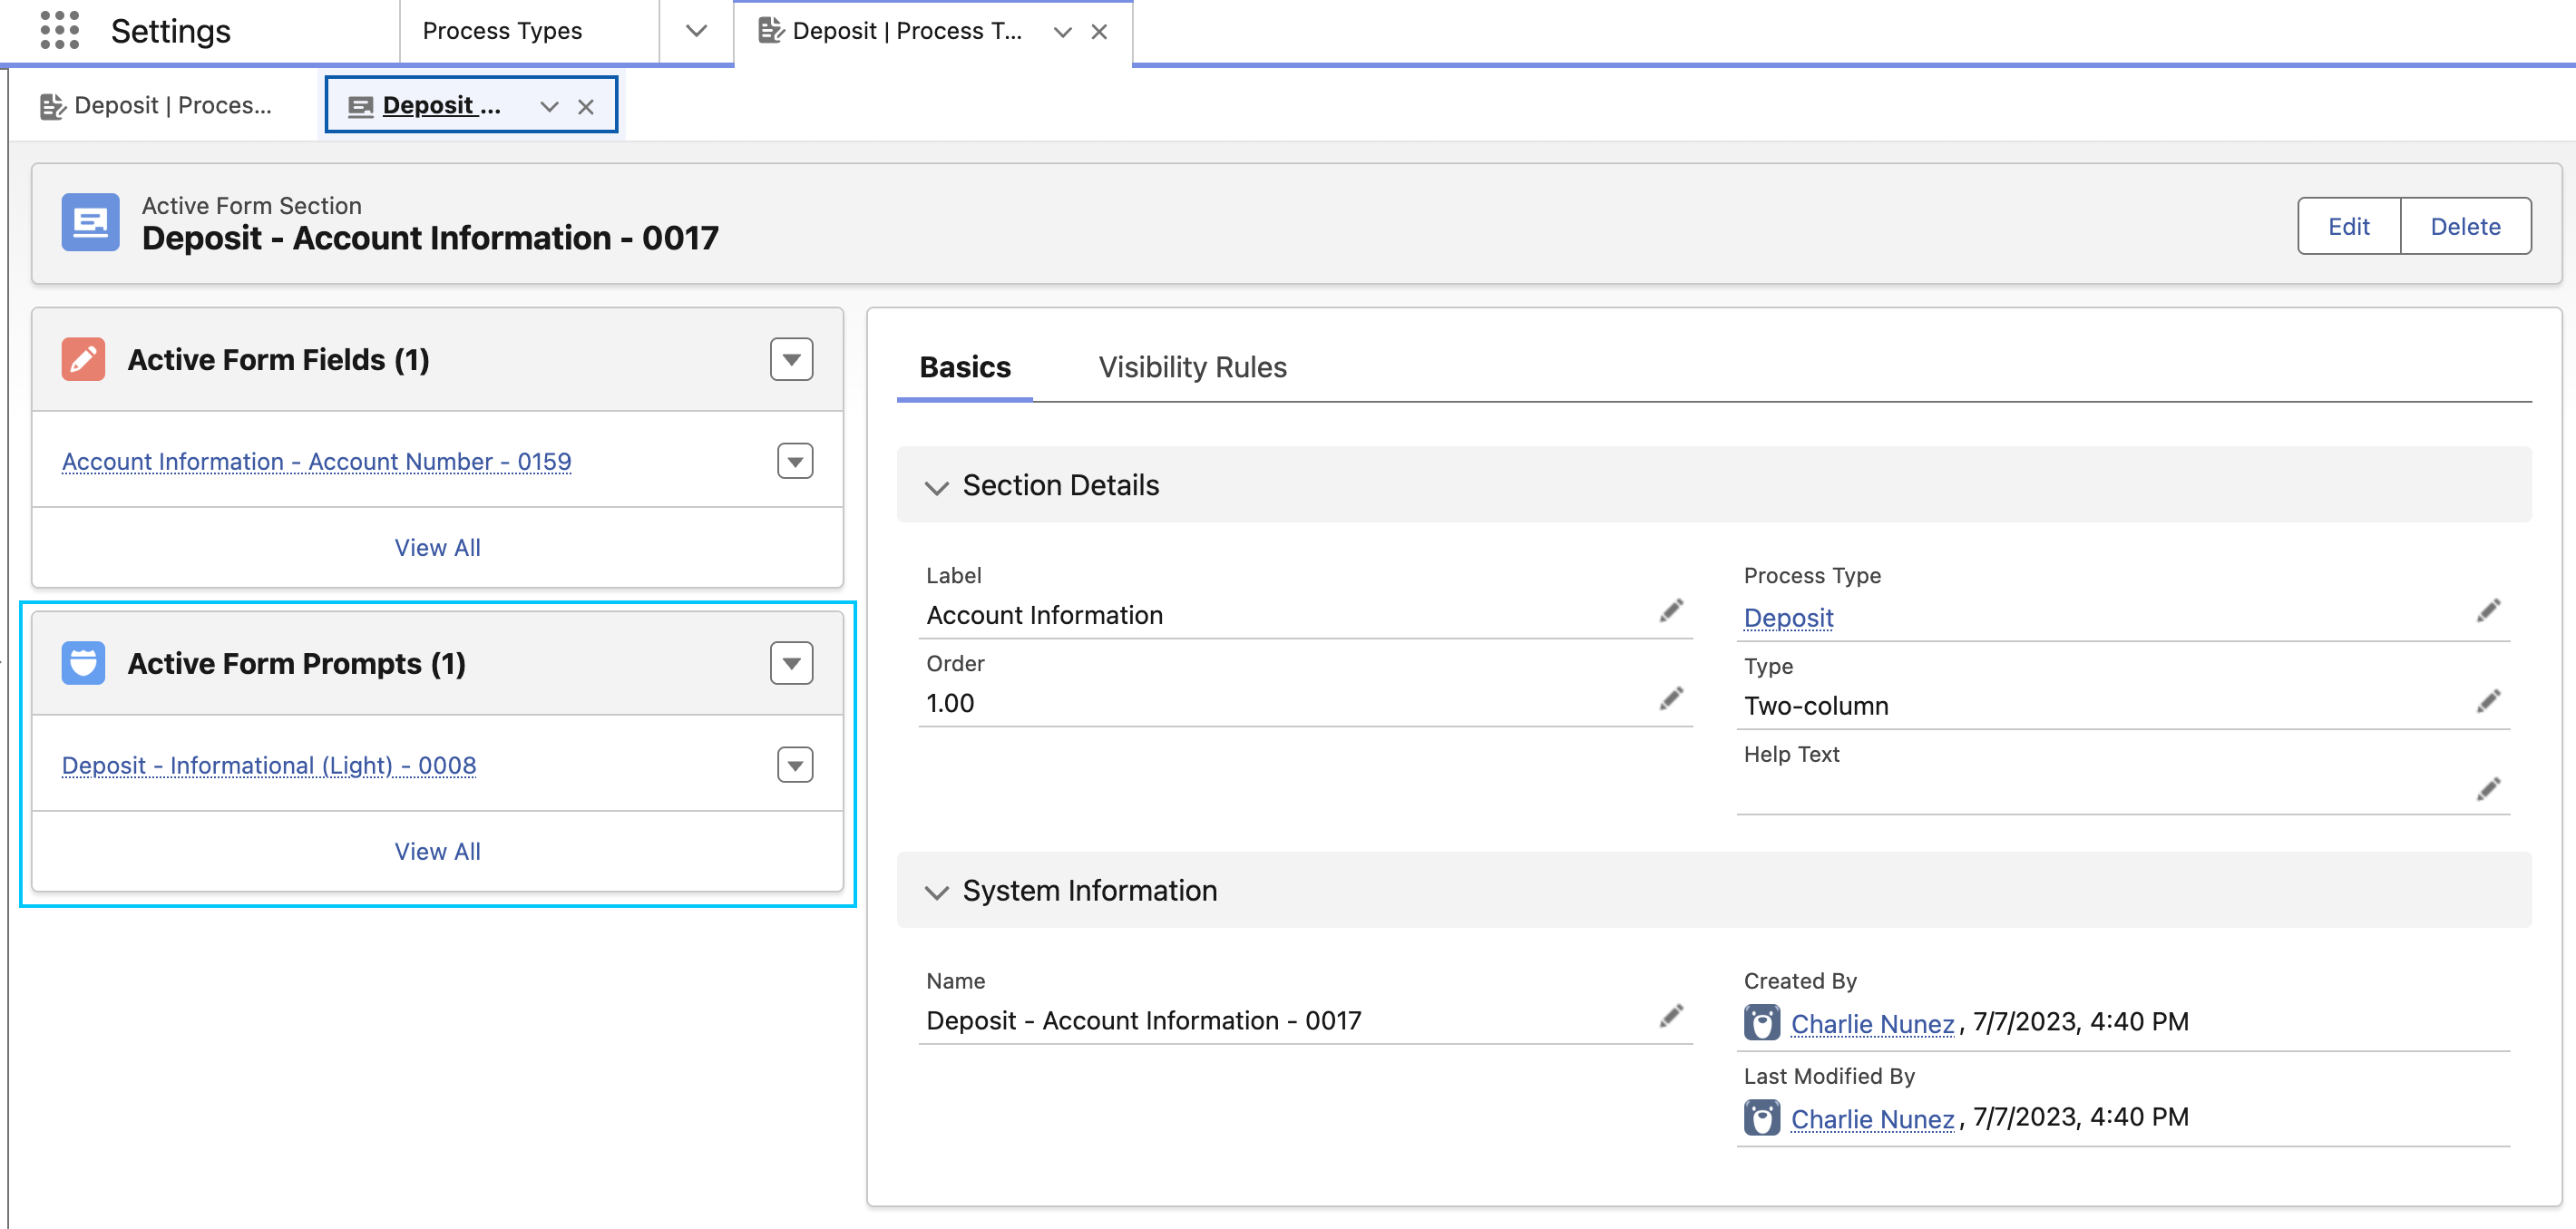Click Created By Charlie Nunez avatar icon

click(x=1762, y=1022)
